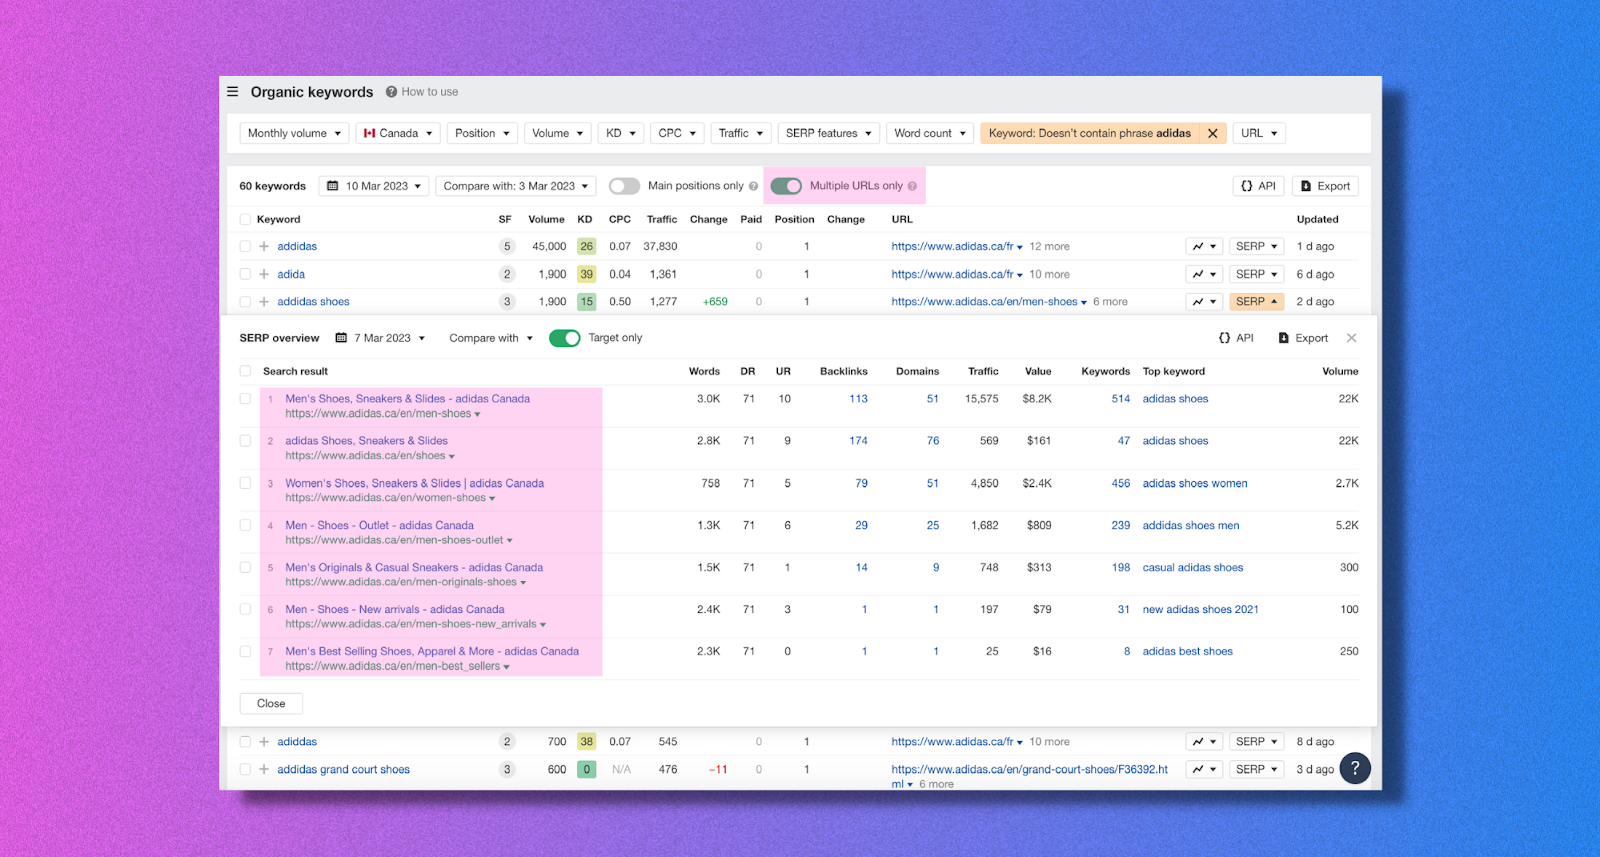Select all search results checkbox
The image size is (1600, 857).
[245, 371]
